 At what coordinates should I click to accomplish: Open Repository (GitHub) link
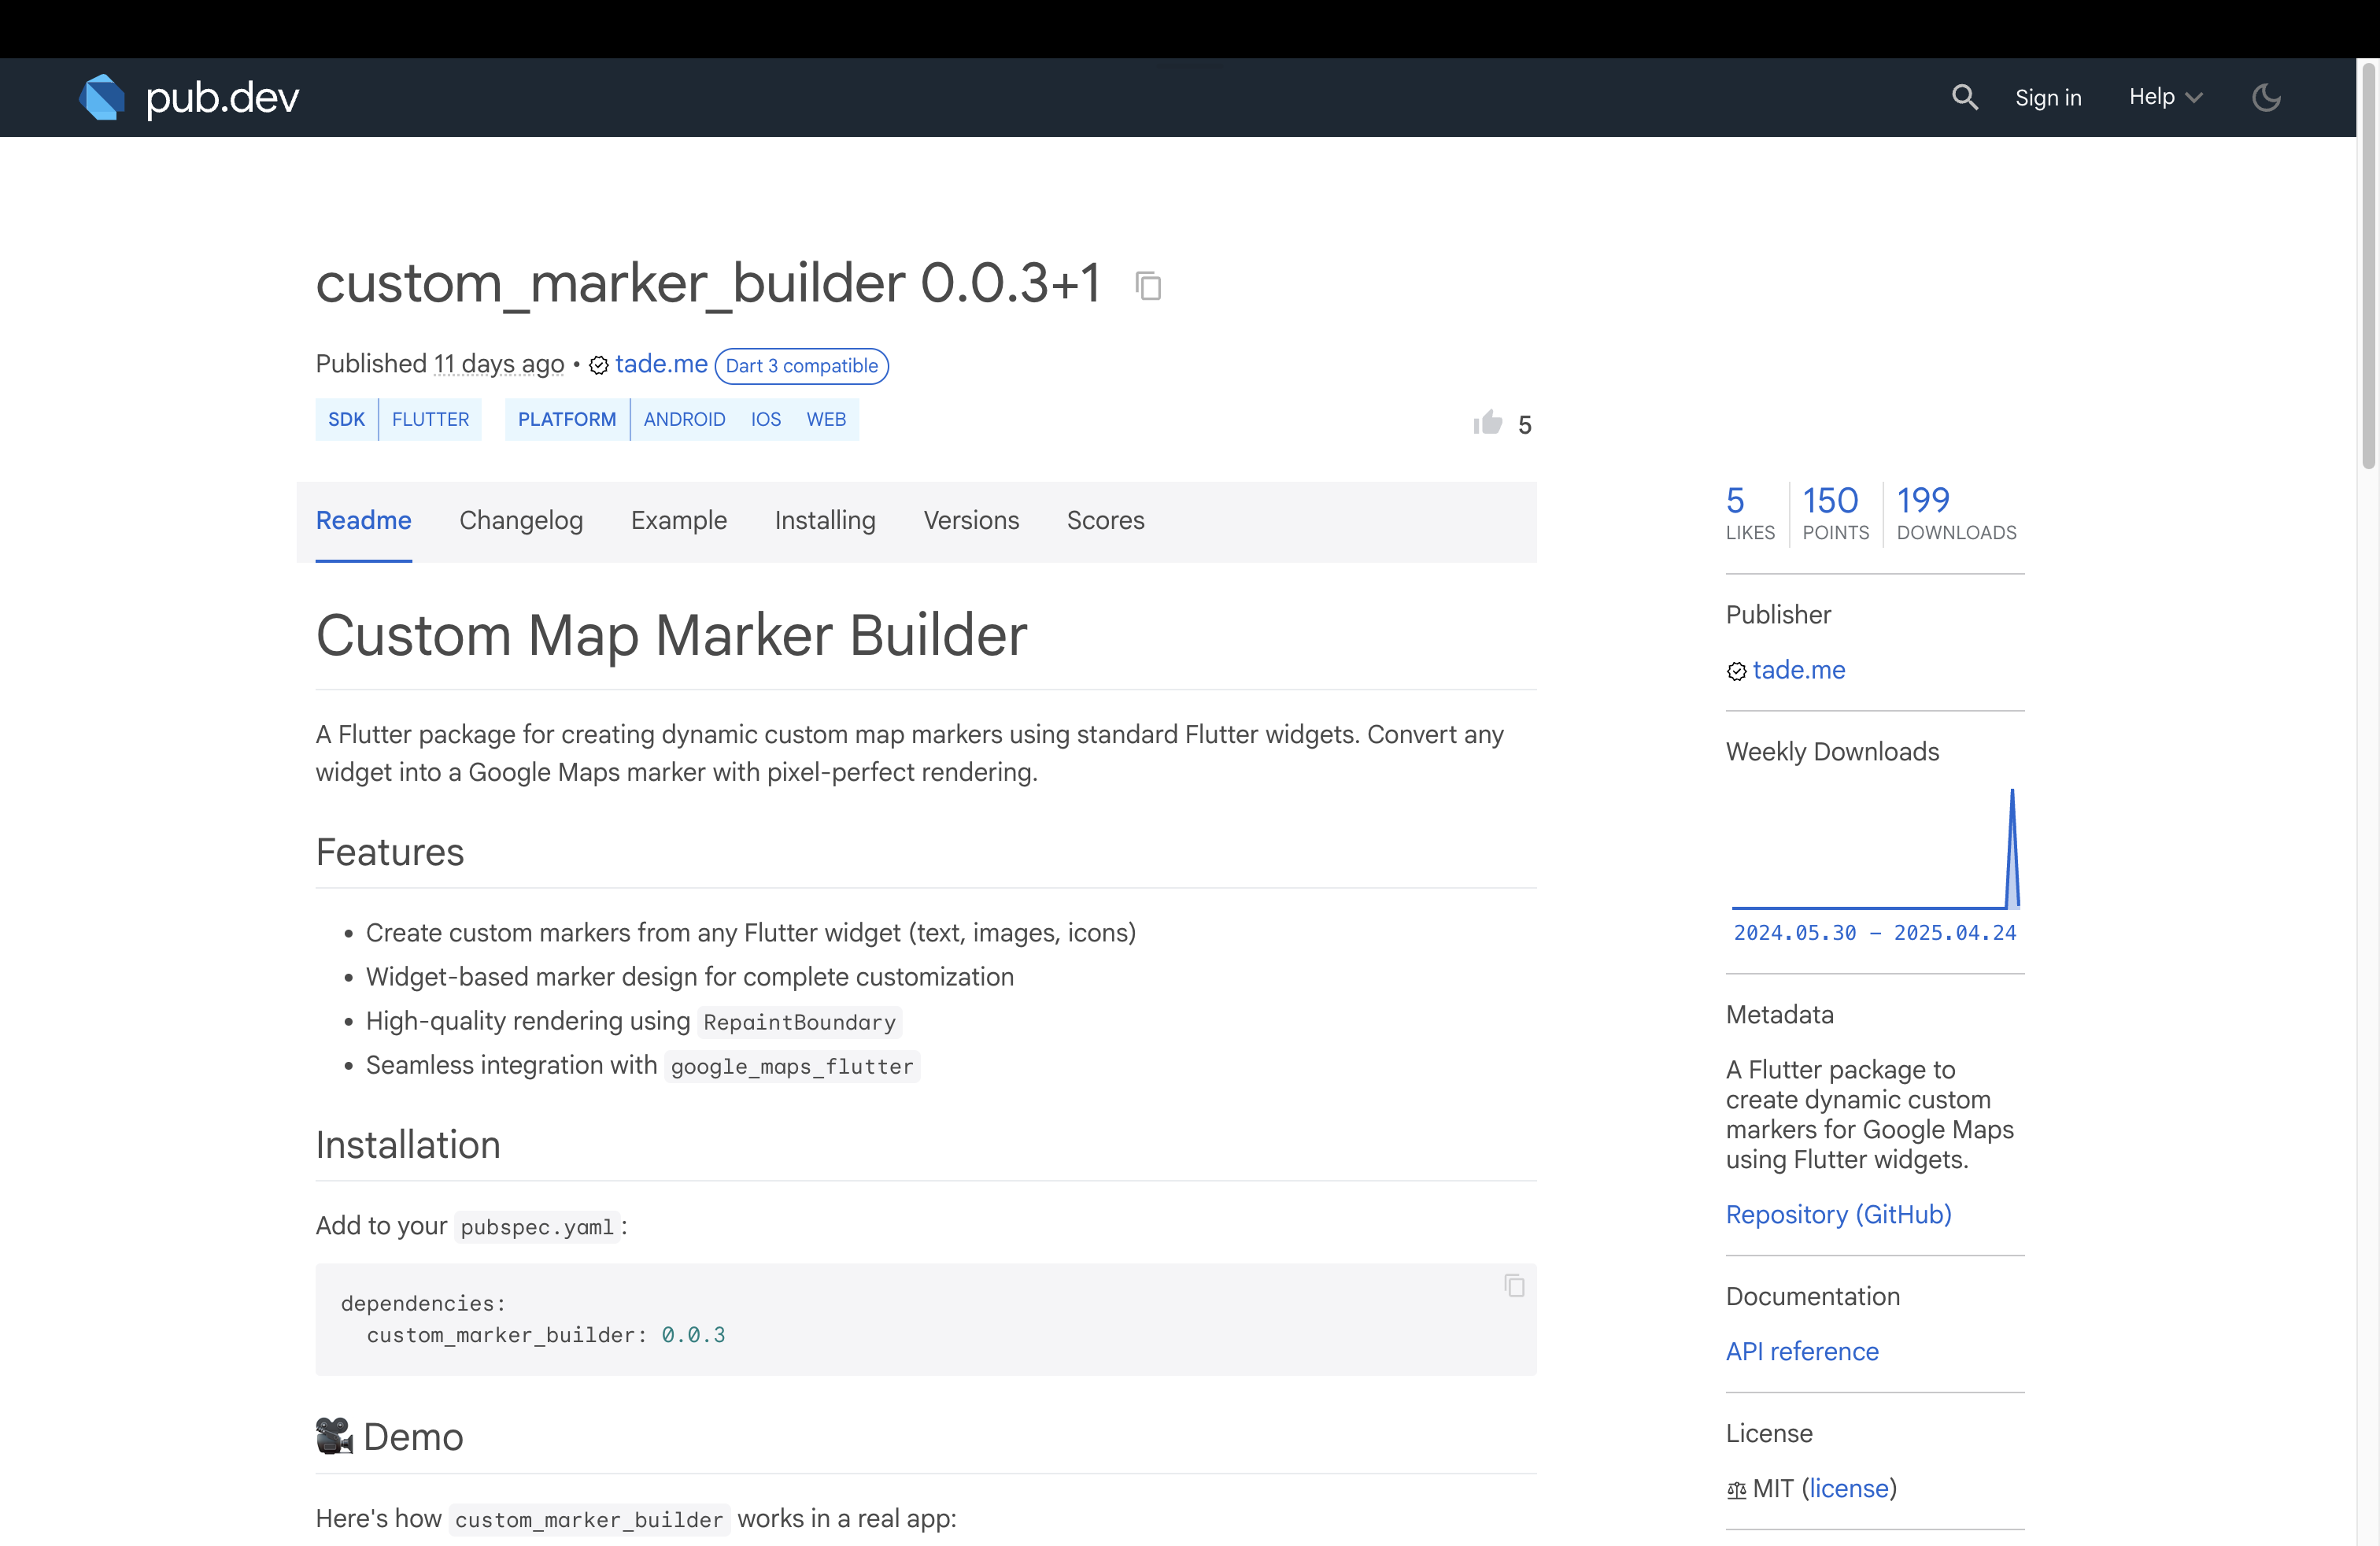[1838, 1214]
